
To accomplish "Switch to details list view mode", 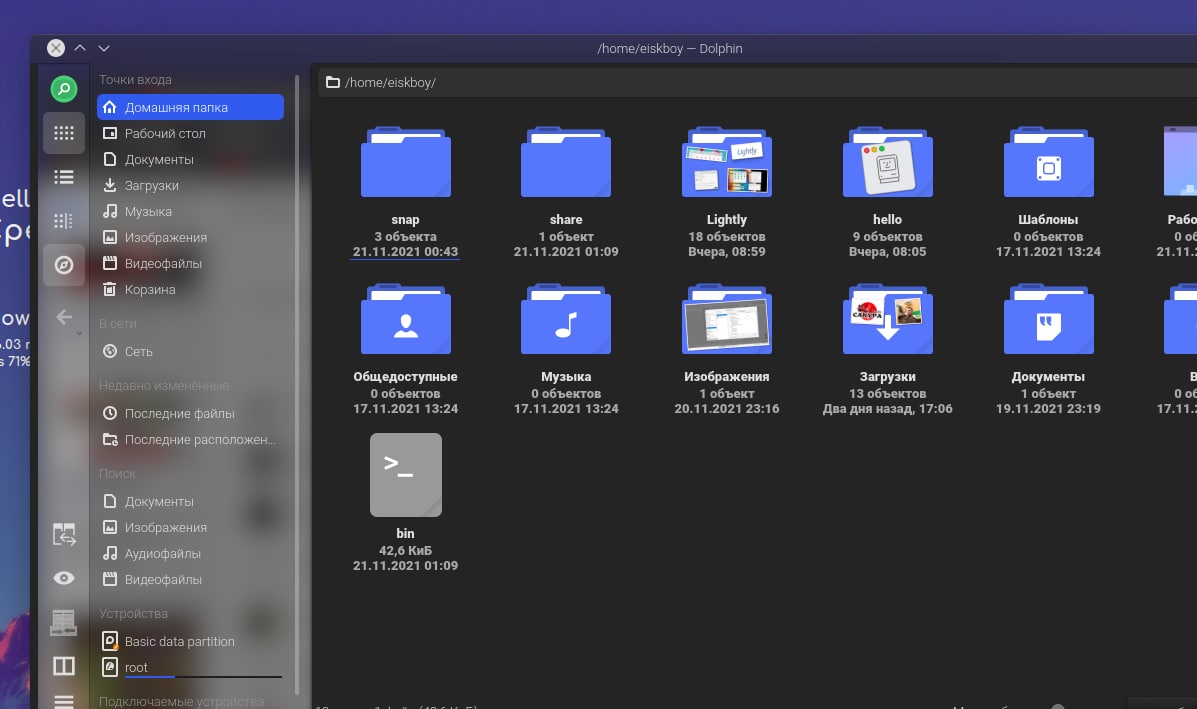I will (63, 177).
